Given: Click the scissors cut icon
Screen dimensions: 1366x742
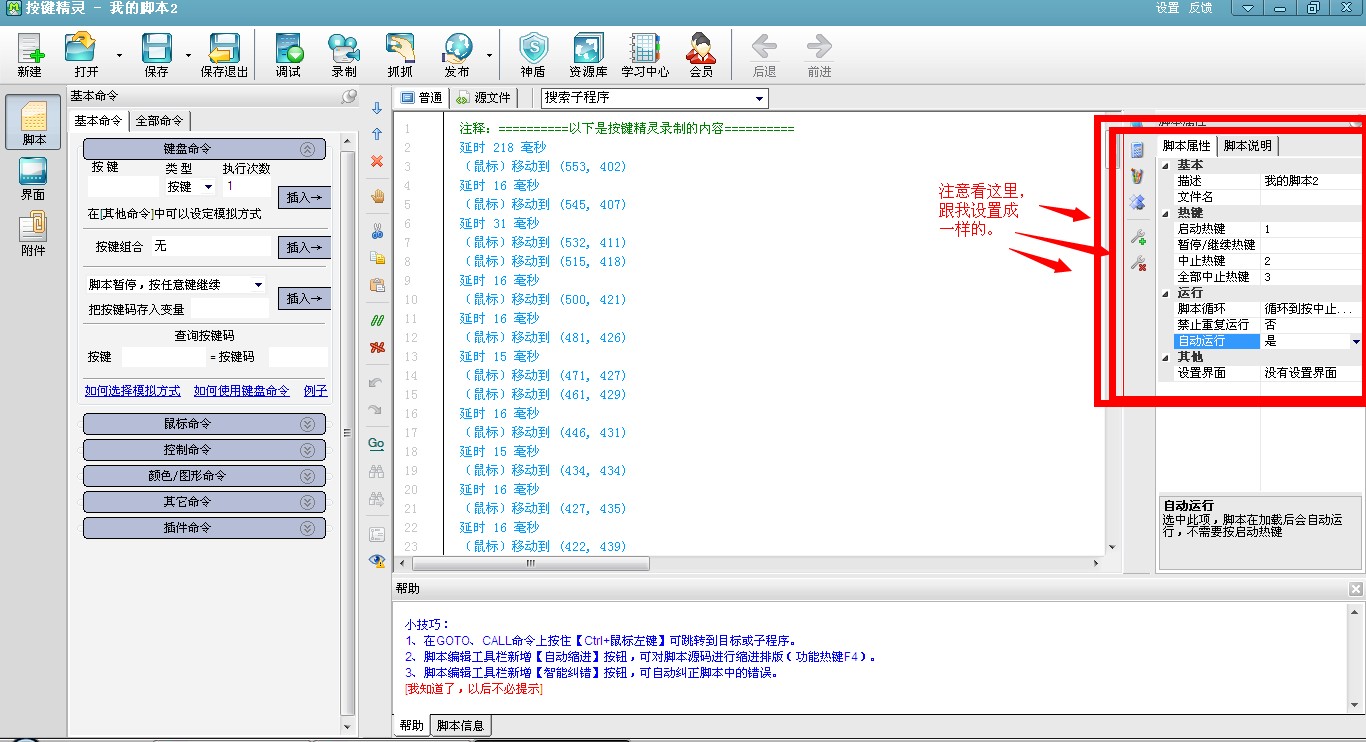Looking at the screenshot, I should (377, 232).
